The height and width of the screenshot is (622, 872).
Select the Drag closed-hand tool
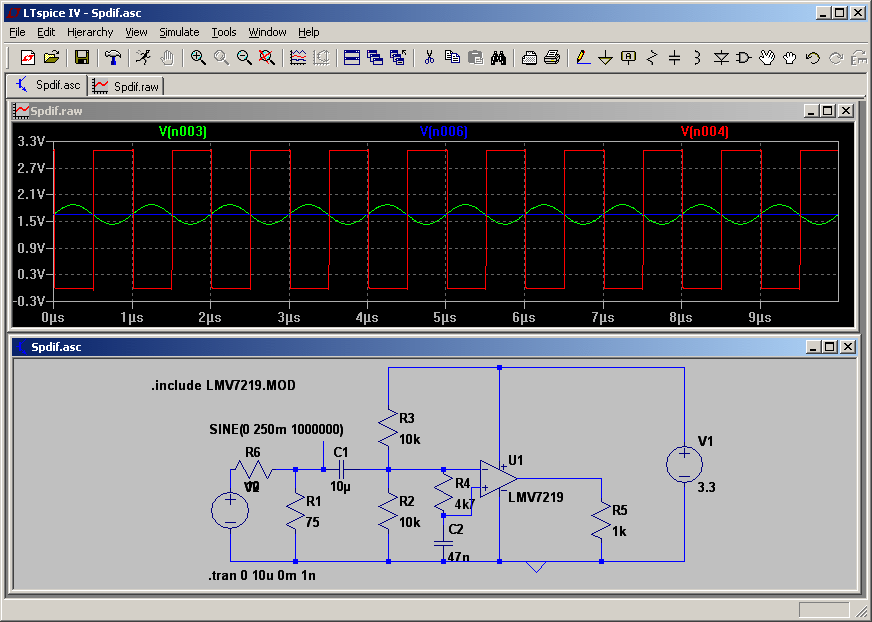790,57
